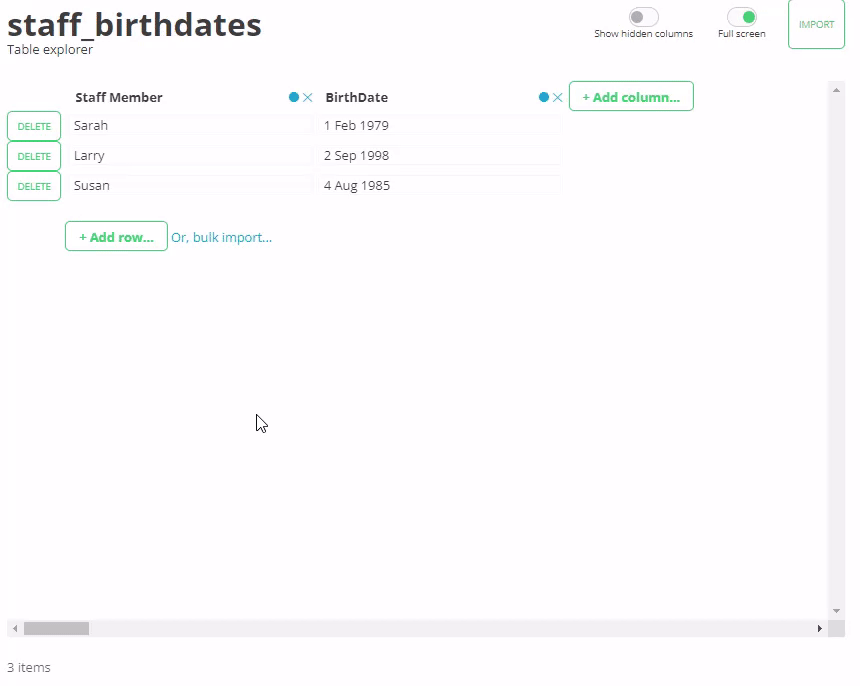Click the up arrow of the vertical scrollbar

(x=836, y=90)
